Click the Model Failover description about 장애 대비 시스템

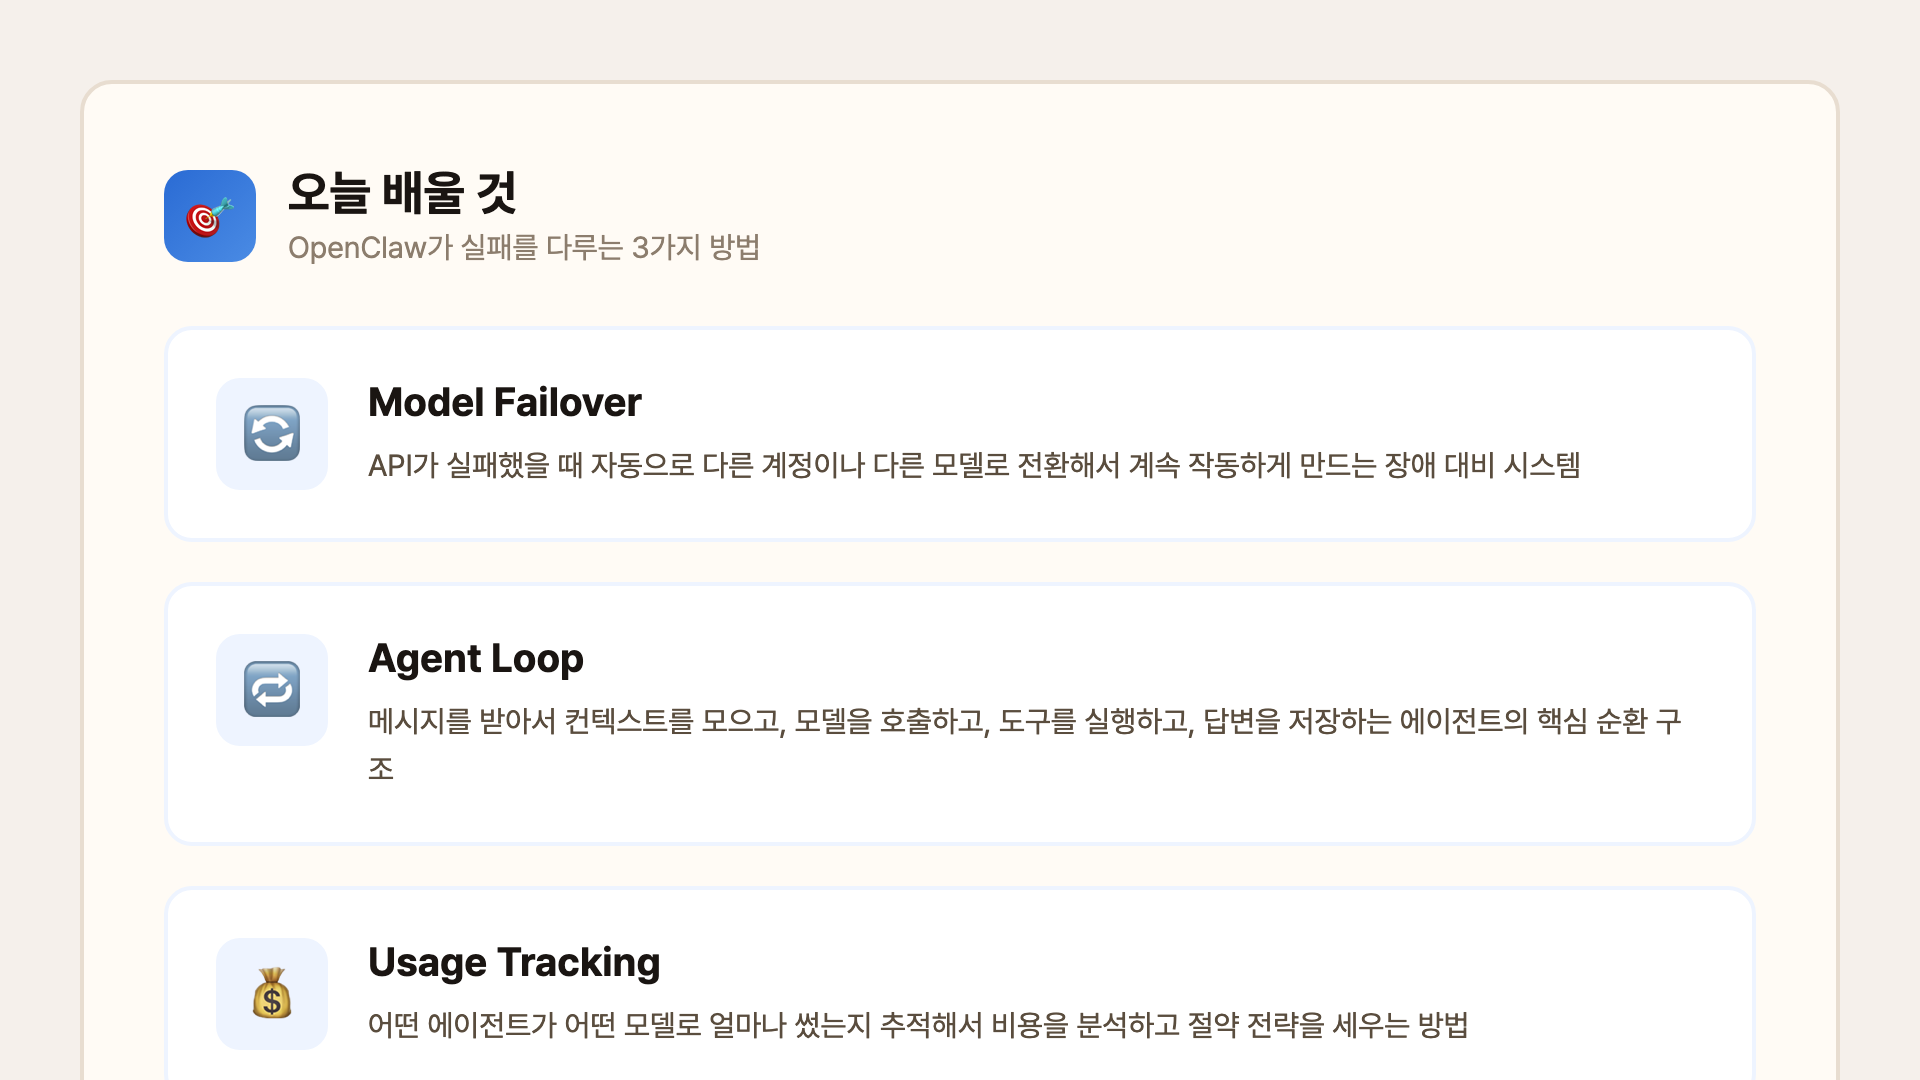pos(973,465)
